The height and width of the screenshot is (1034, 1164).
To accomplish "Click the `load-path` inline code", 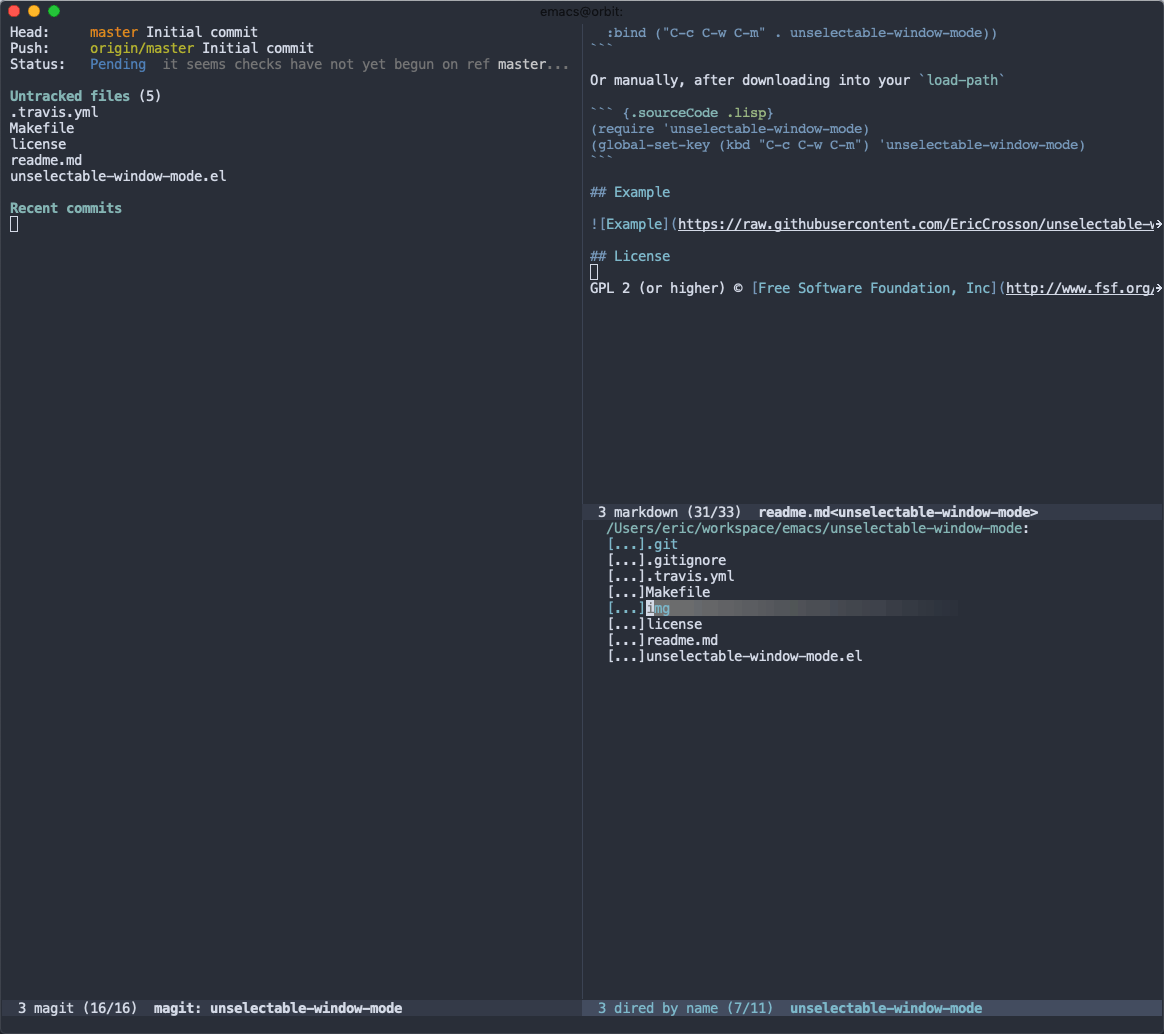I will [961, 80].
